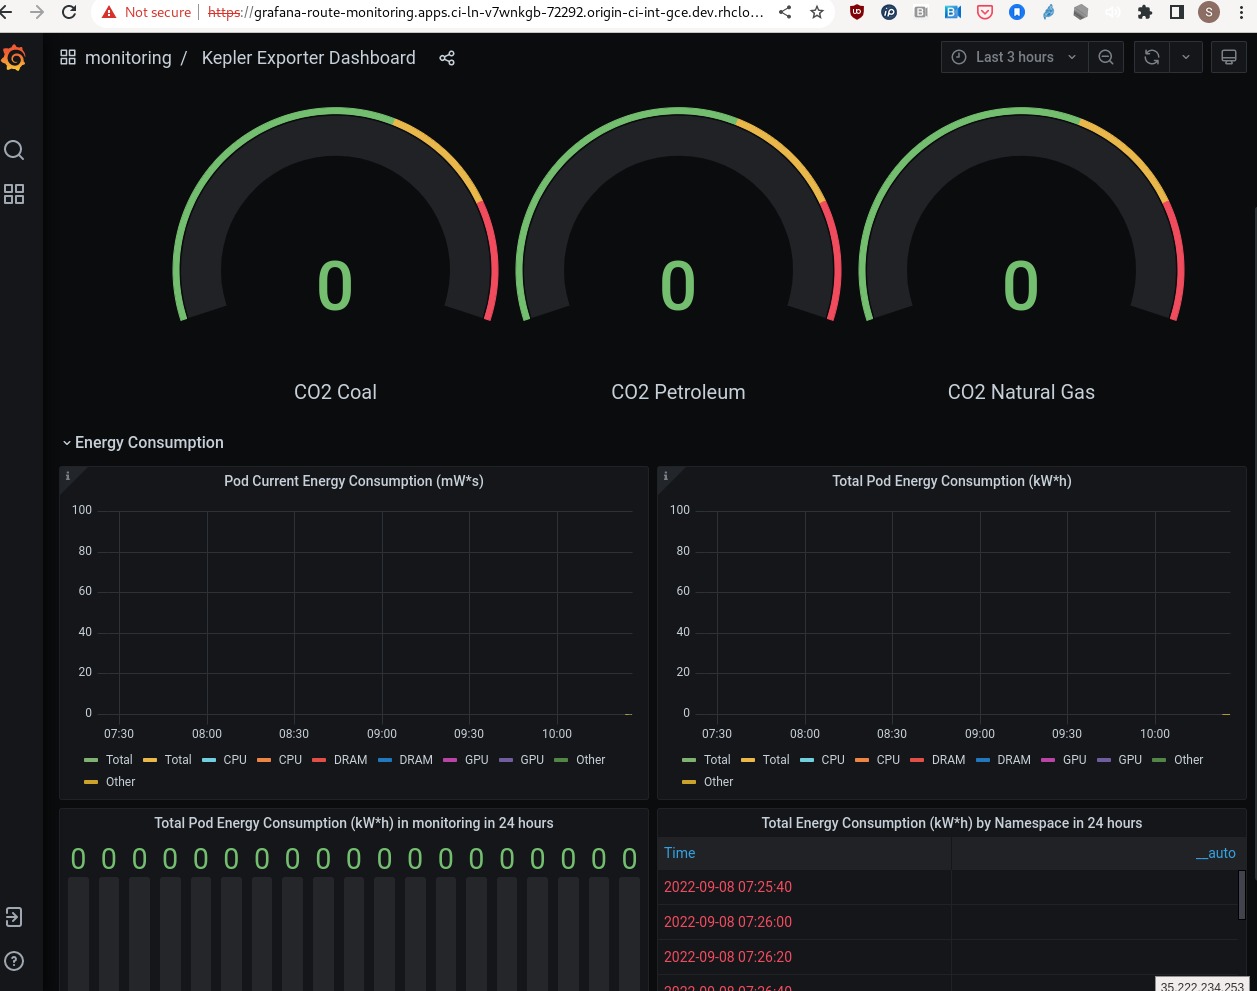The height and width of the screenshot is (991, 1257).
Task: Cycle view mode with monitor icon
Action: click(x=1229, y=57)
